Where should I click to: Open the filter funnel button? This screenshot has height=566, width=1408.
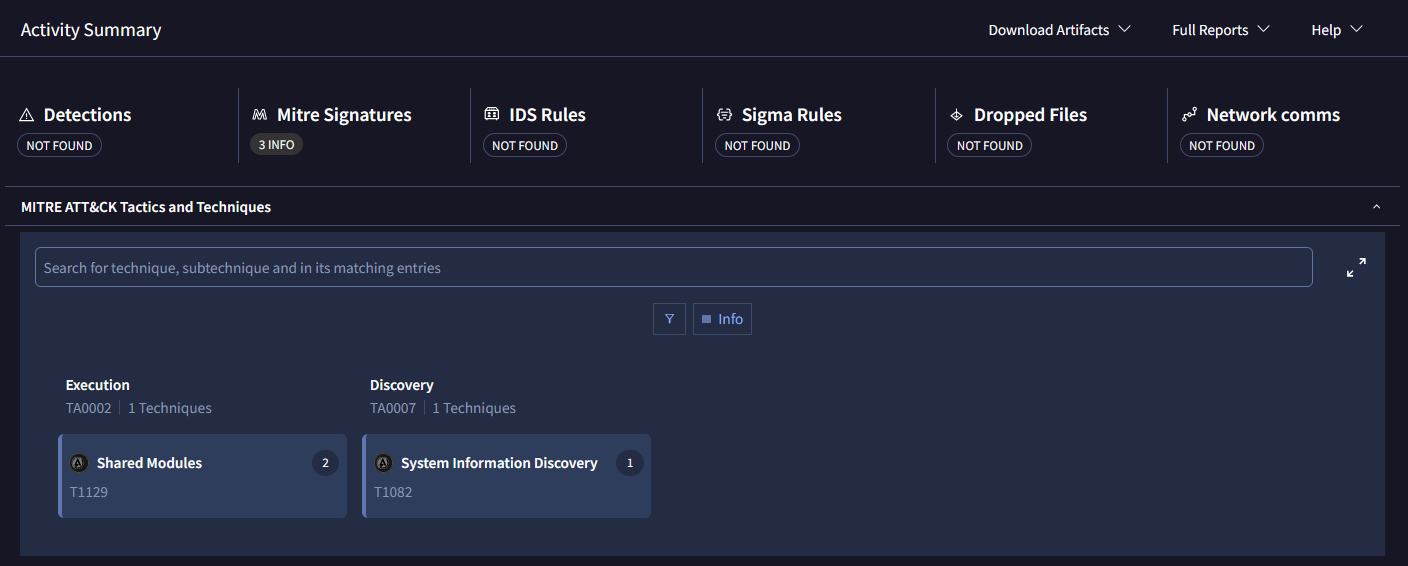(669, 319)
